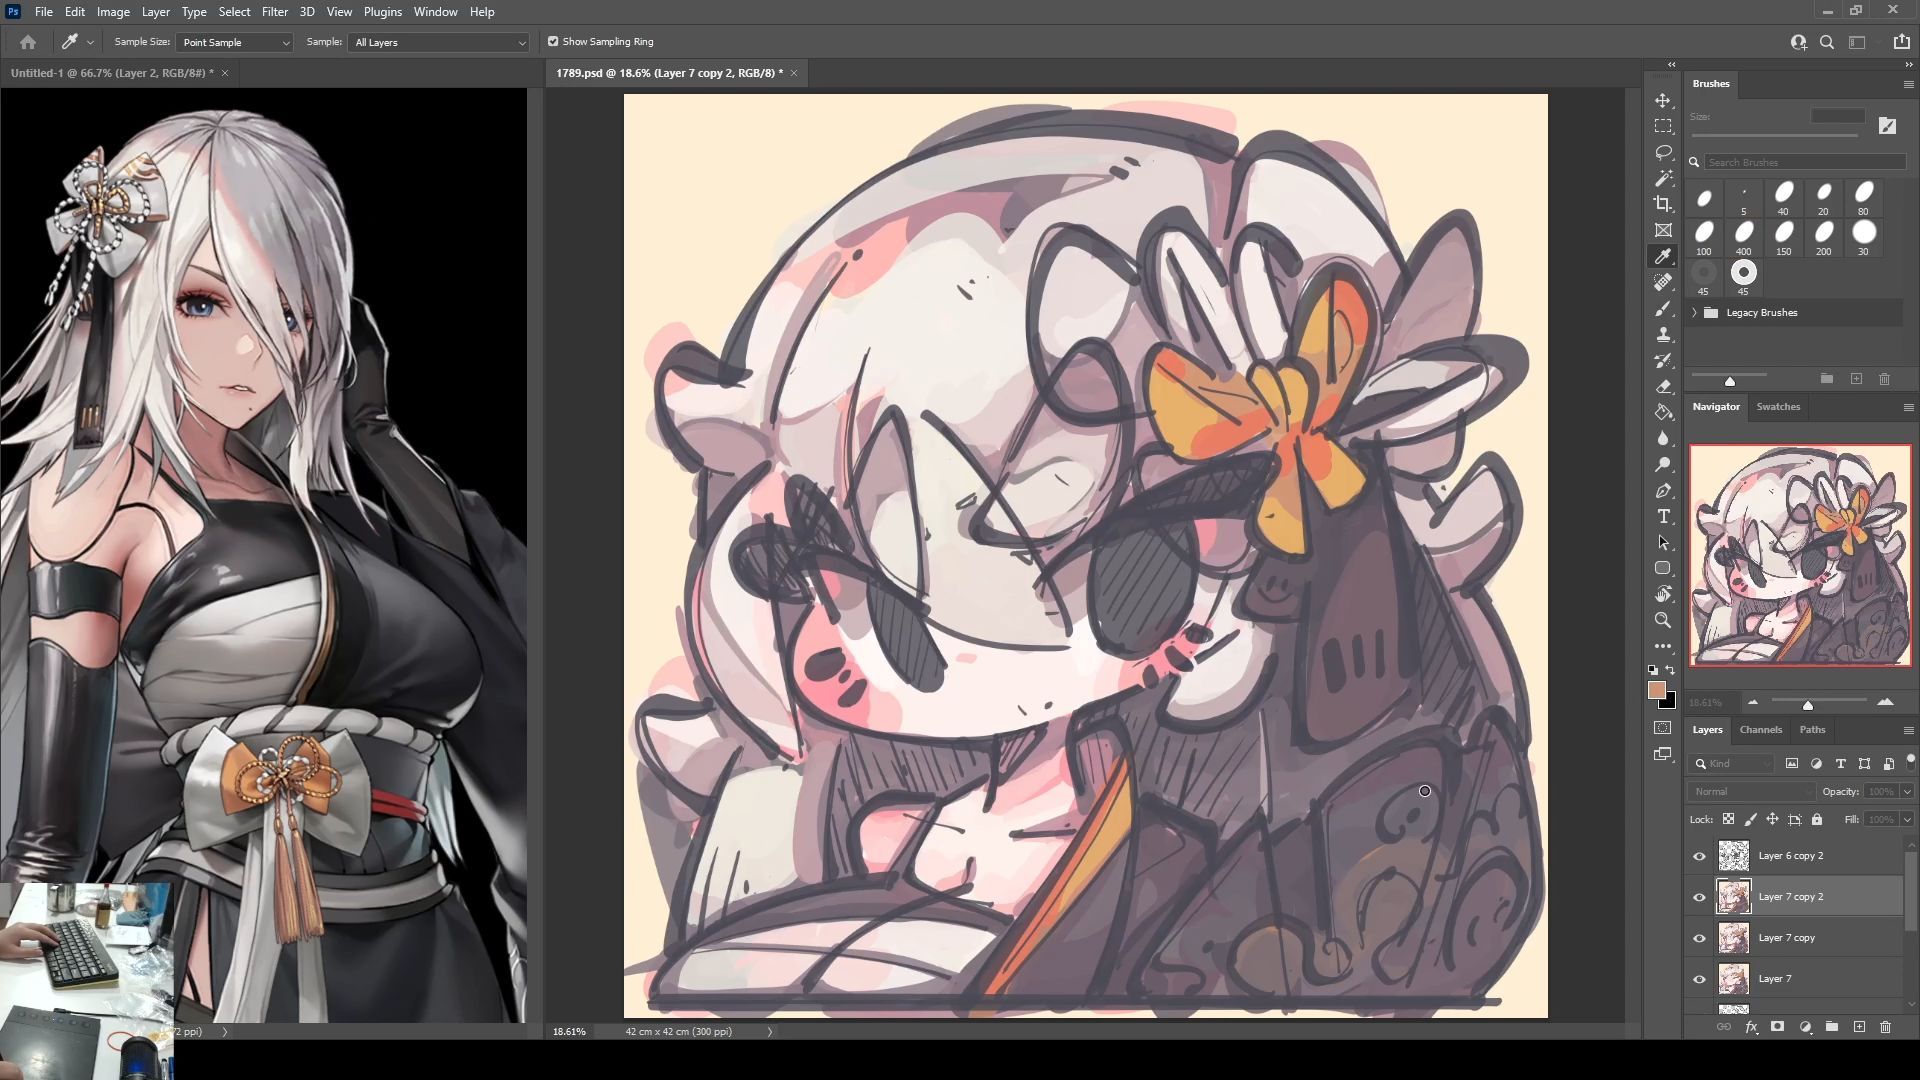Open the Layers panel options menu
1920x1080 pixels.
click(x=1908, y=730)
